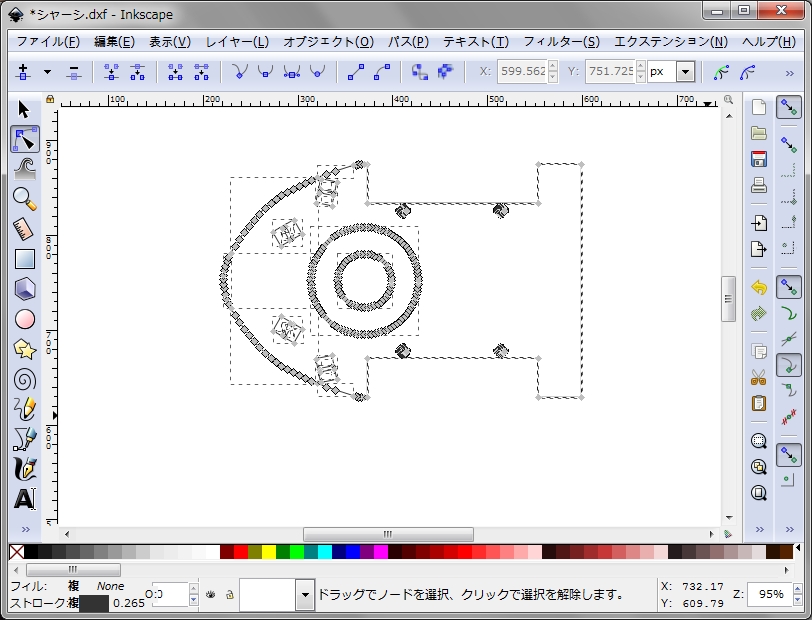Expand commands bar overflow chevron

[760, 529]
